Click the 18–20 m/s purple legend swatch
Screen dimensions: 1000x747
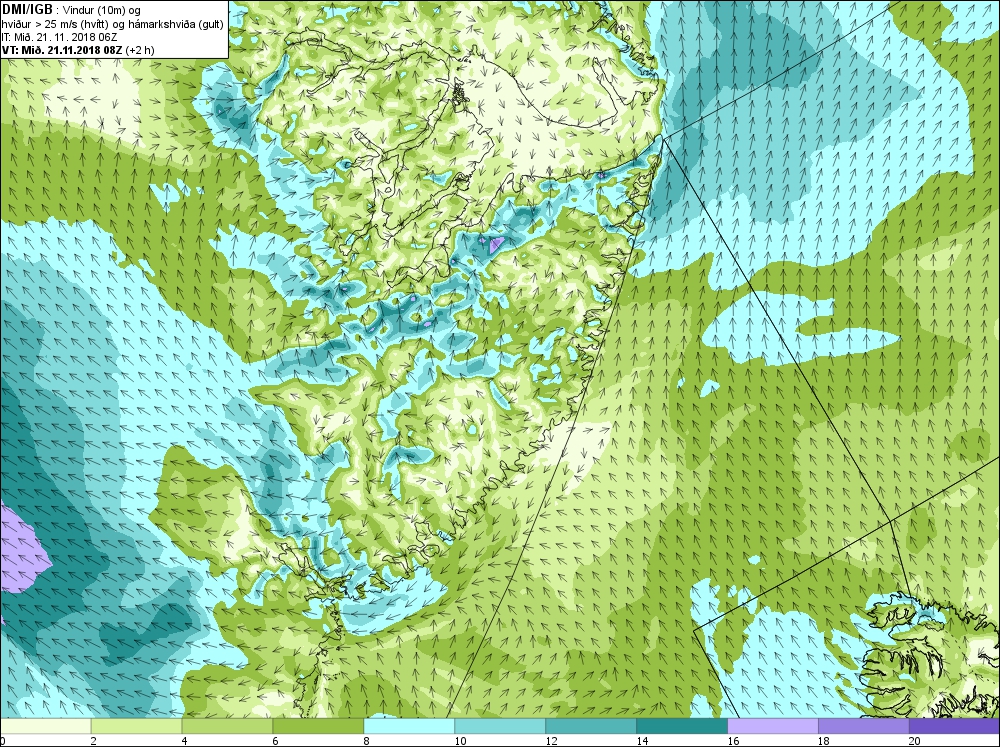point(864,726)
